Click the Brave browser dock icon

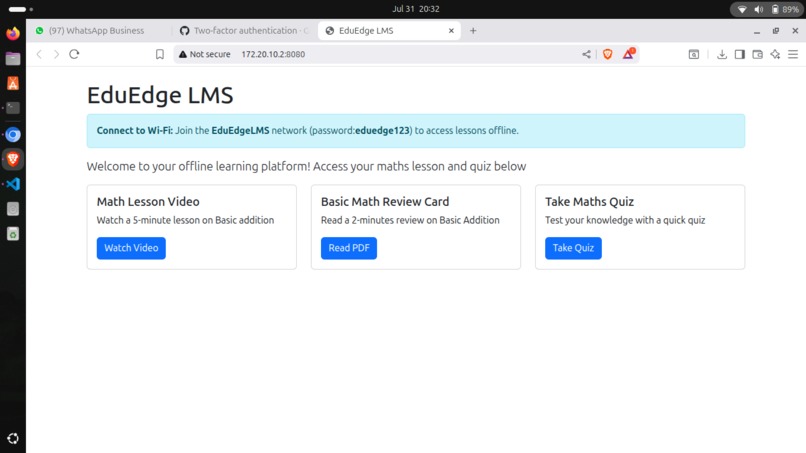13,159
